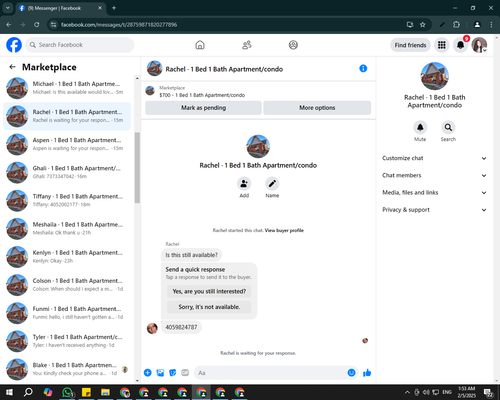Expand Media, files and links section
Image resolution: width=500 pixels, height=400 pixels.
point(434,193)
